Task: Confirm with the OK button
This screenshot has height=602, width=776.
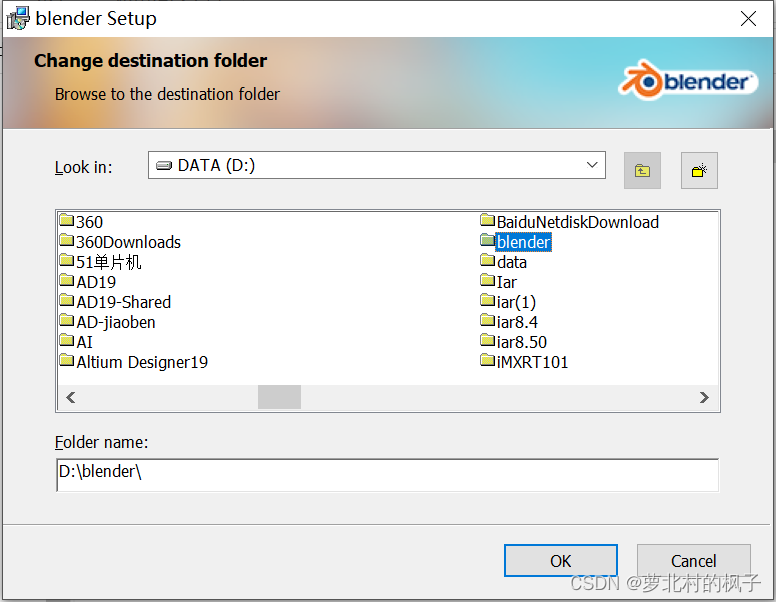Action: click(561, 561)
